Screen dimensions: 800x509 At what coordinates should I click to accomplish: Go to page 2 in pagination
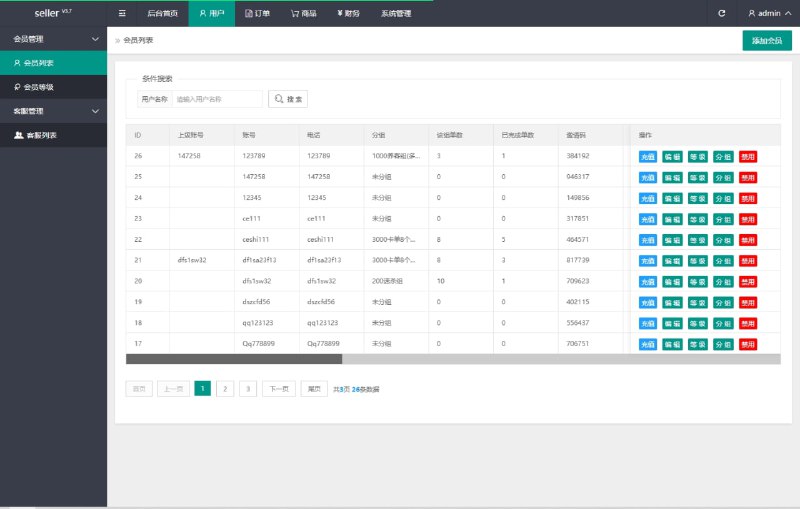point(226,389)
